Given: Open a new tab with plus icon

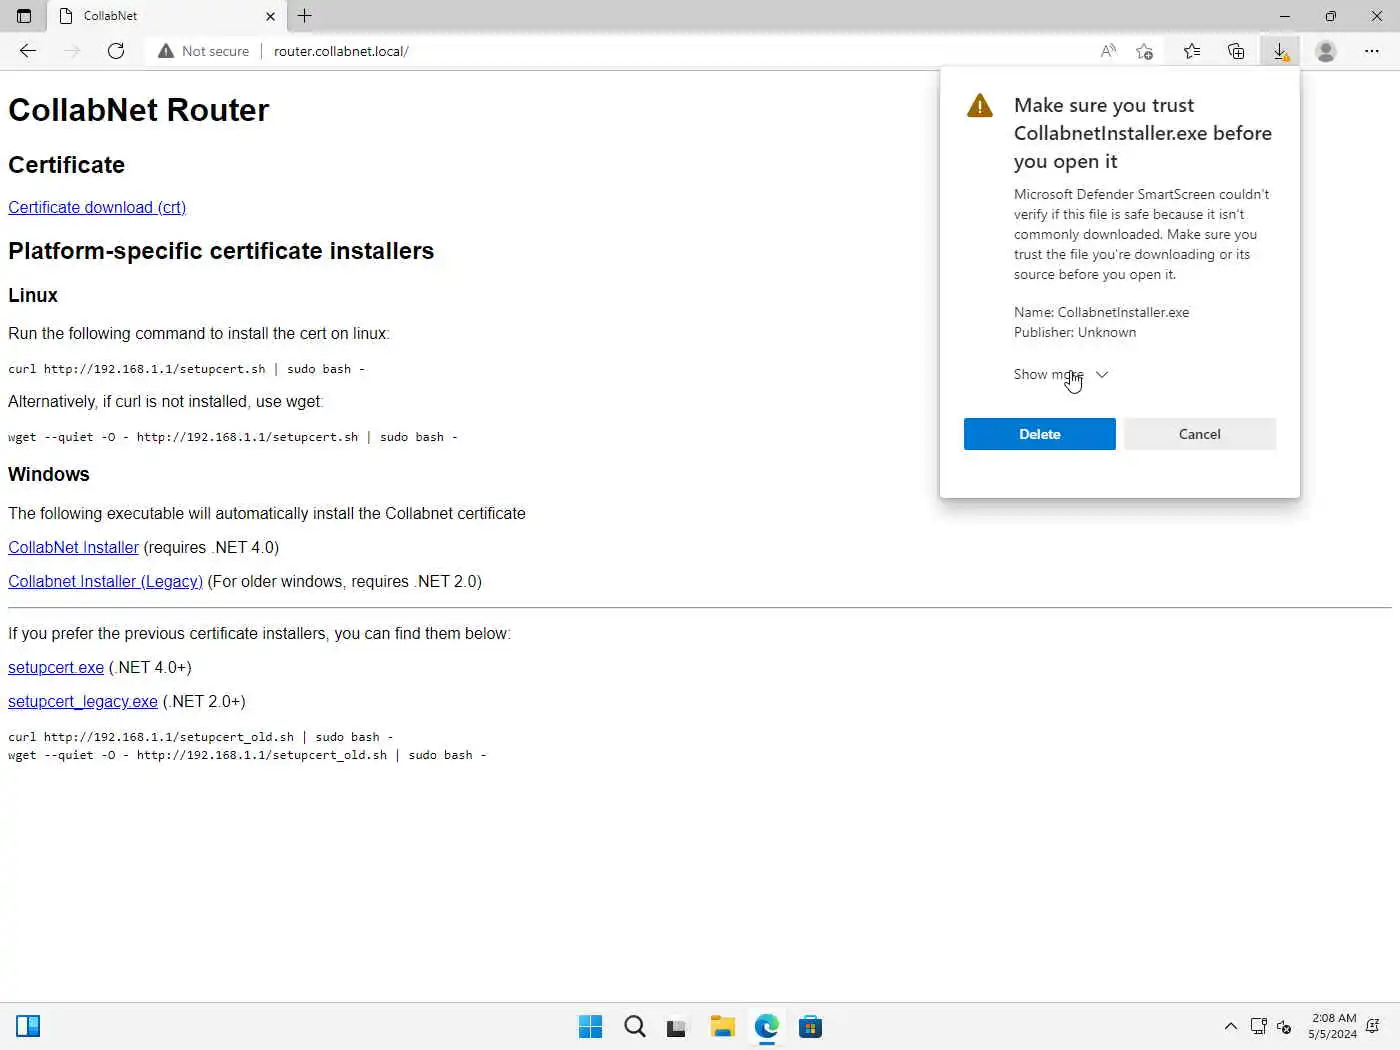Looking at the screenshot, I should (305, 16).
